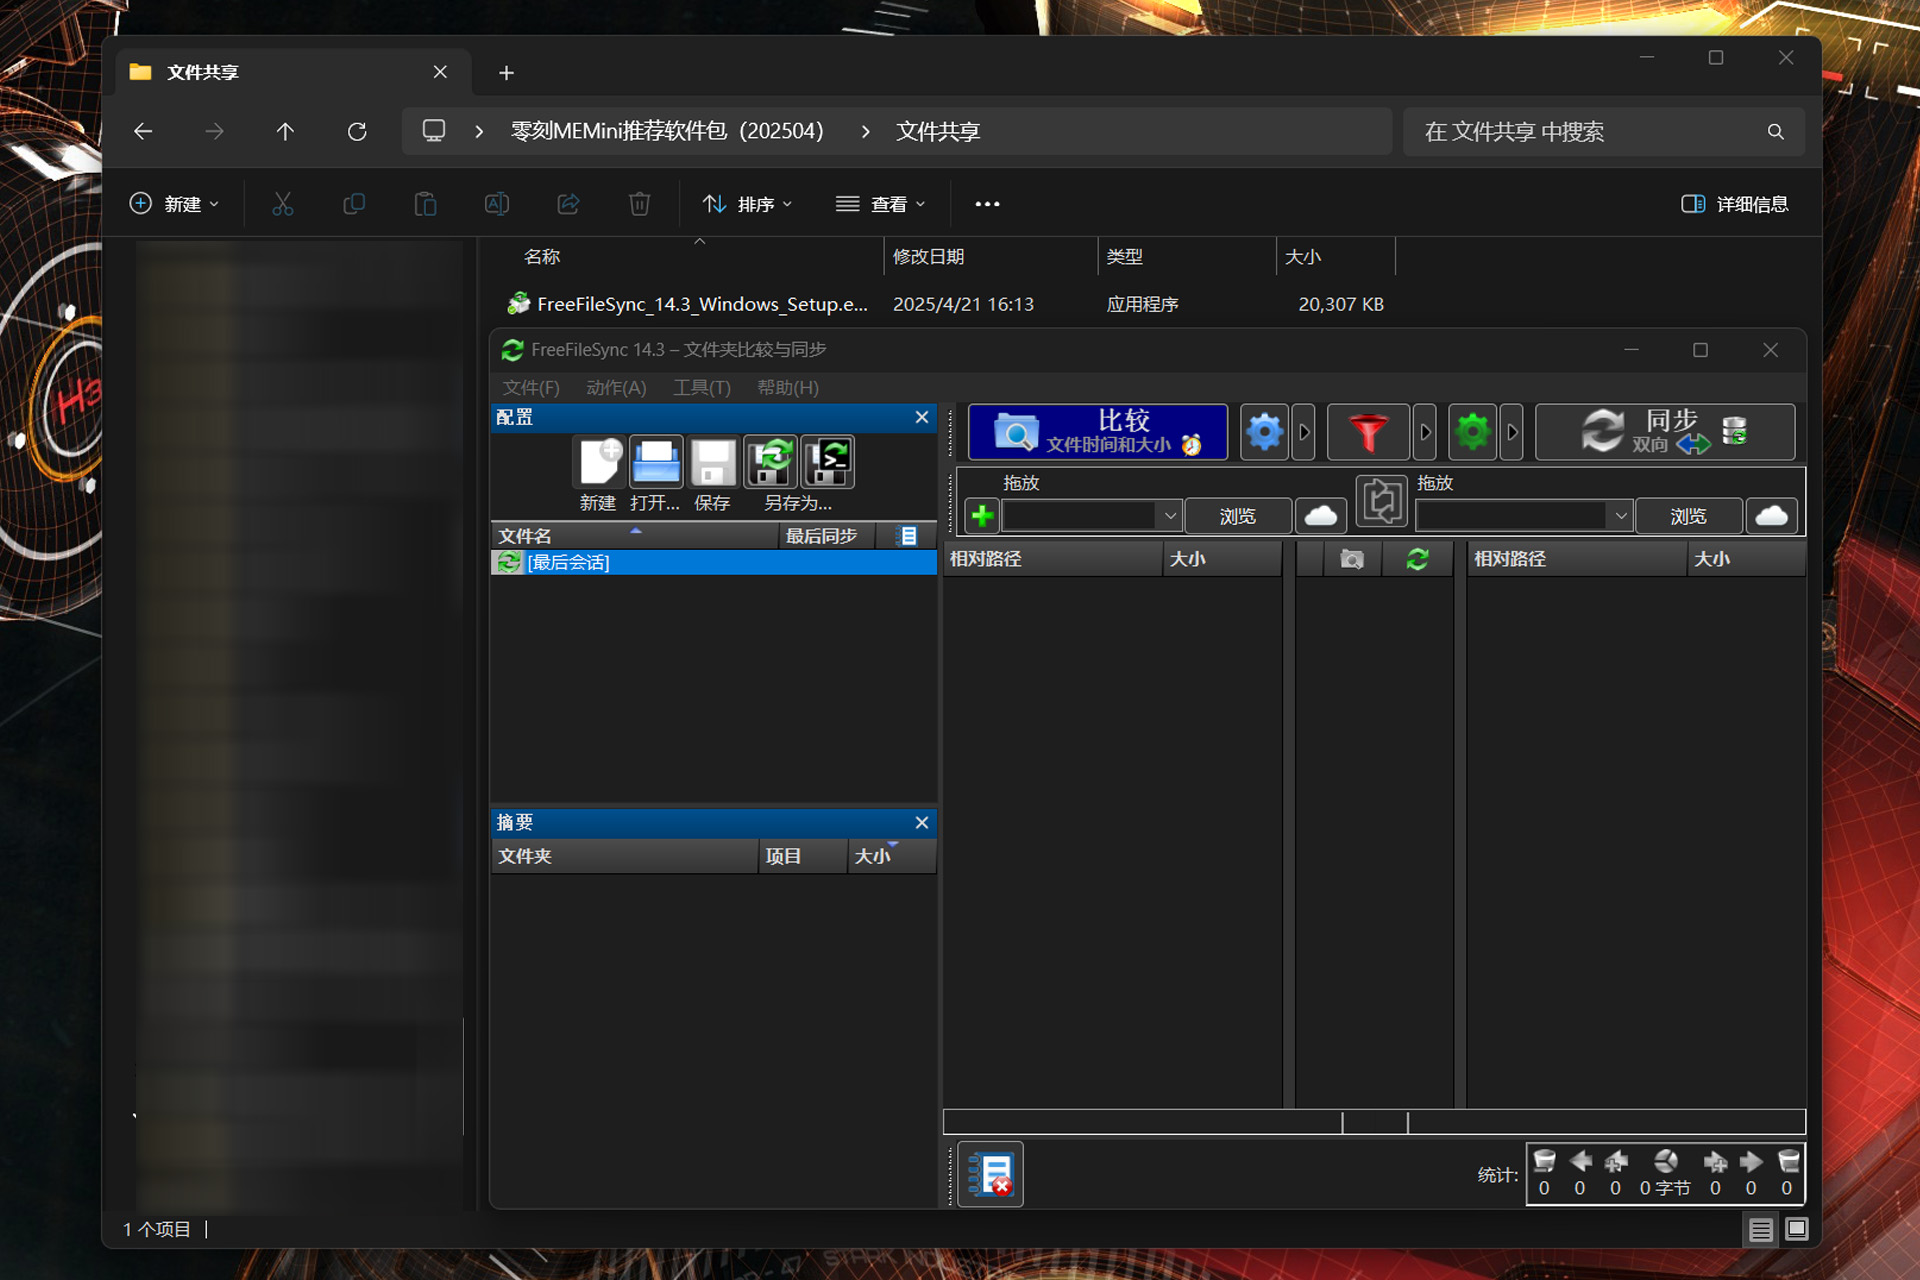Sort summary by Folder column
1920x1280 pixels.
tap(624, 856)
